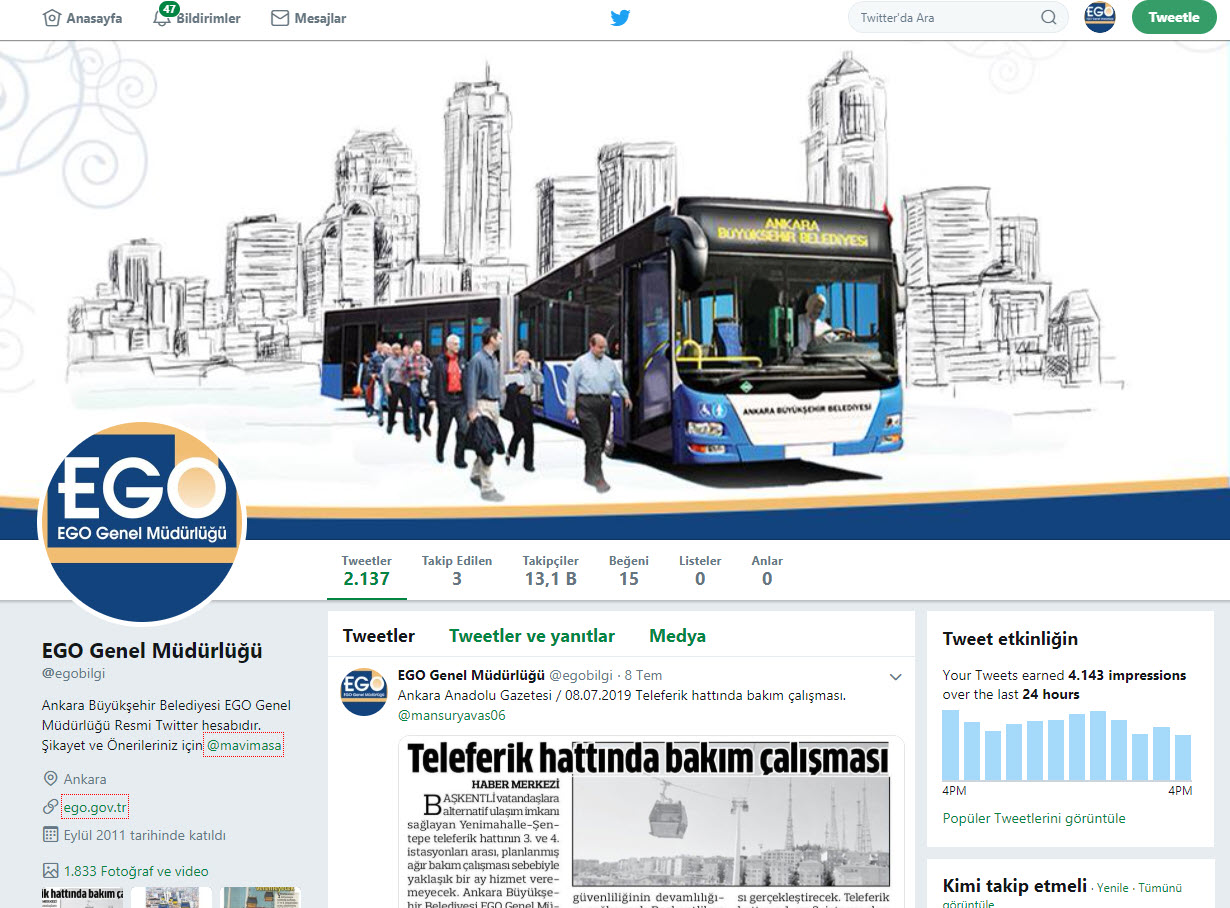Click the Anasayfa home icon

point(52,18)
